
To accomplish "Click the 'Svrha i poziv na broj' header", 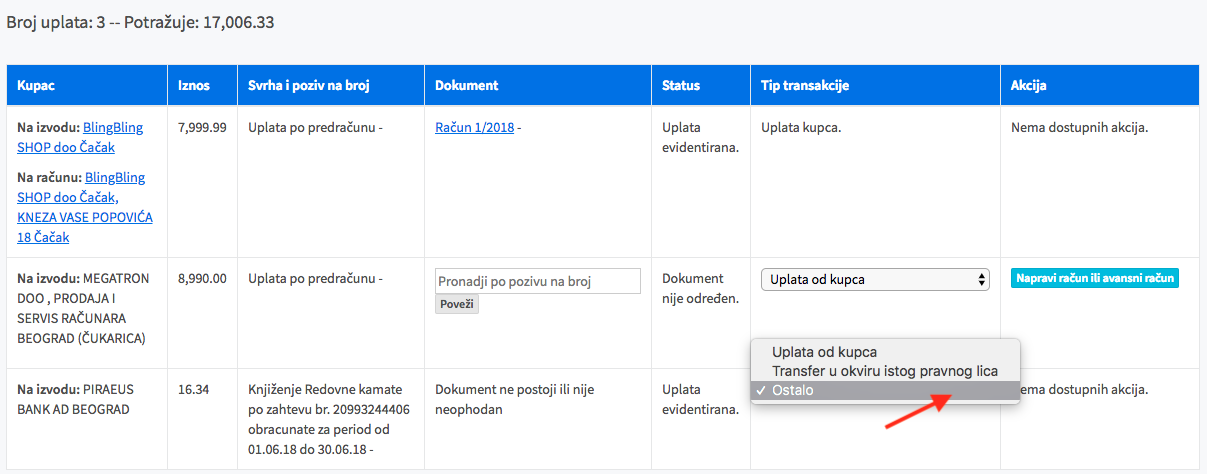I will click(x=309, y=86).
